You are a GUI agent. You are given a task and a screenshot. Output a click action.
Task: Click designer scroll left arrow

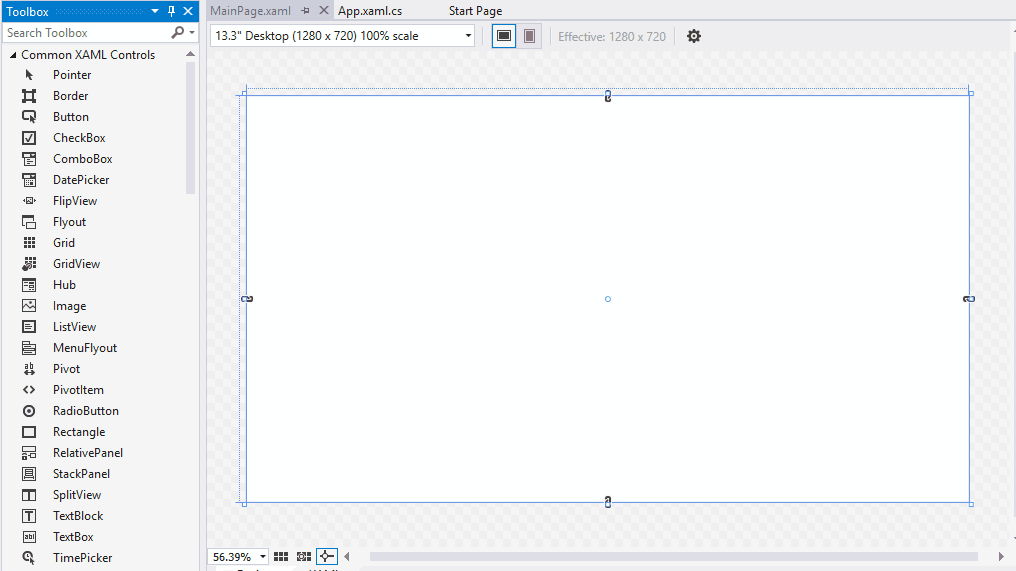[347, 557]
